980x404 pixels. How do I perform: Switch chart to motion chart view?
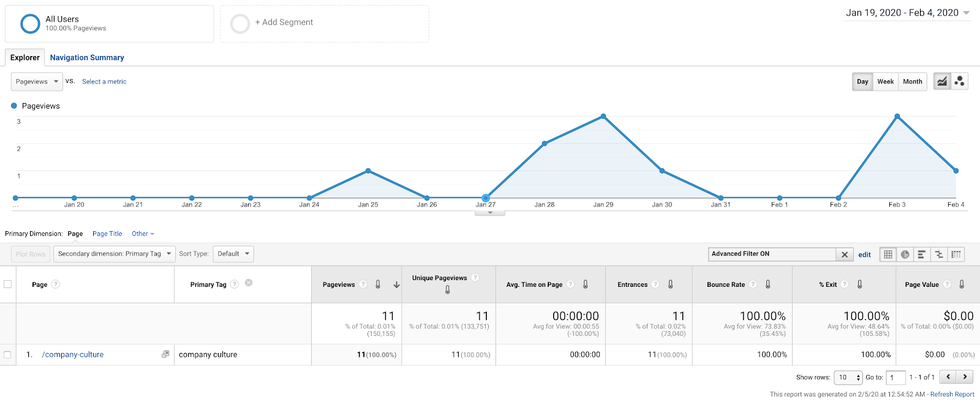pyautogui.click(x=960, y=81)
